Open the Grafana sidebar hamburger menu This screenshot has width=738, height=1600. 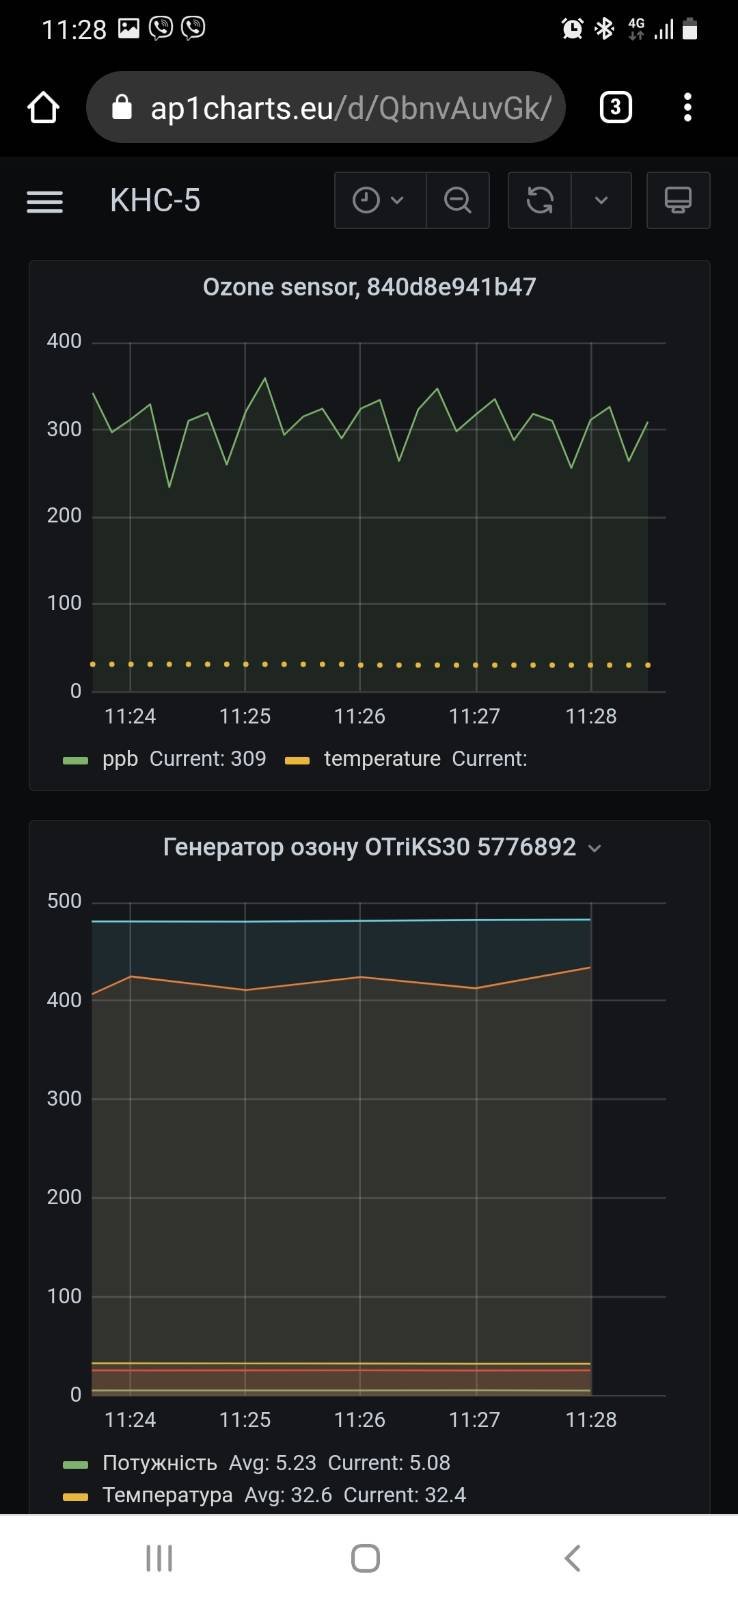click(45, 201)
